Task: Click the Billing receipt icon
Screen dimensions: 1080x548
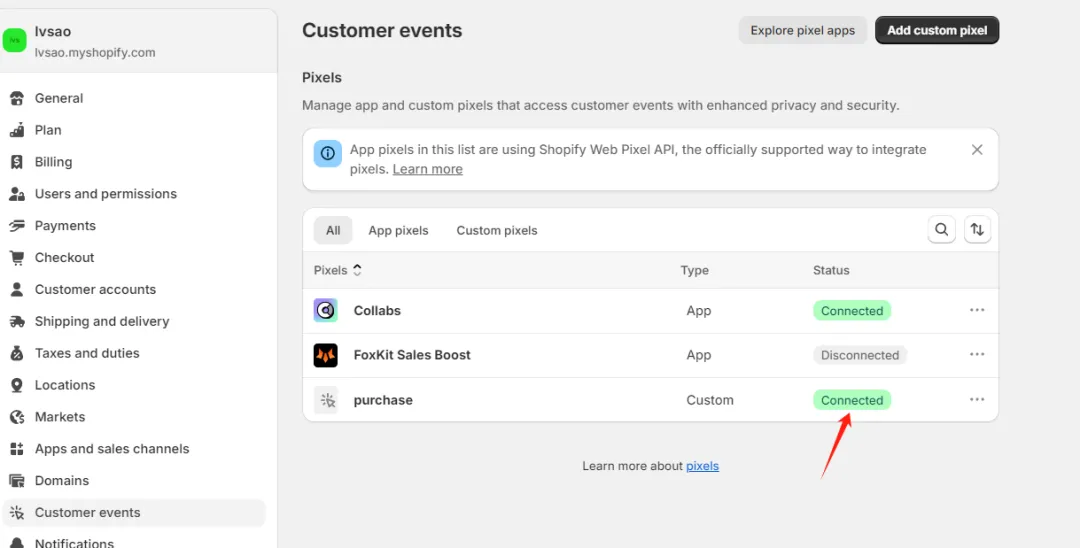Action: tap(17, 162)
